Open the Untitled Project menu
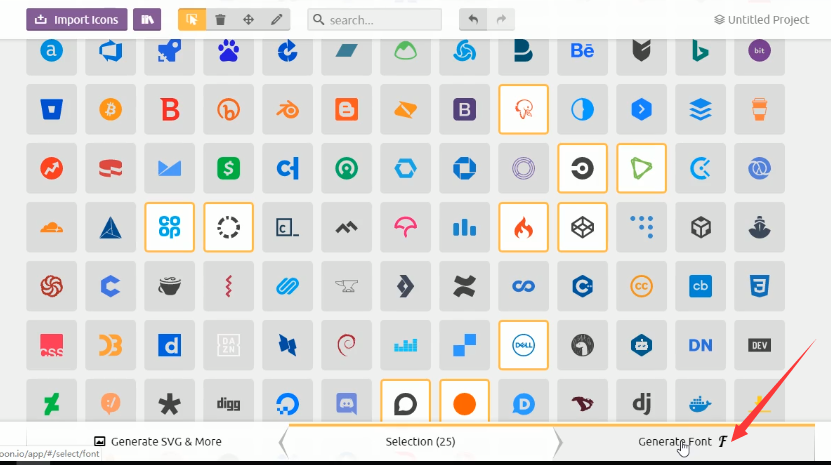The width and height of the screenshot is (831, 465). (762, 20)
